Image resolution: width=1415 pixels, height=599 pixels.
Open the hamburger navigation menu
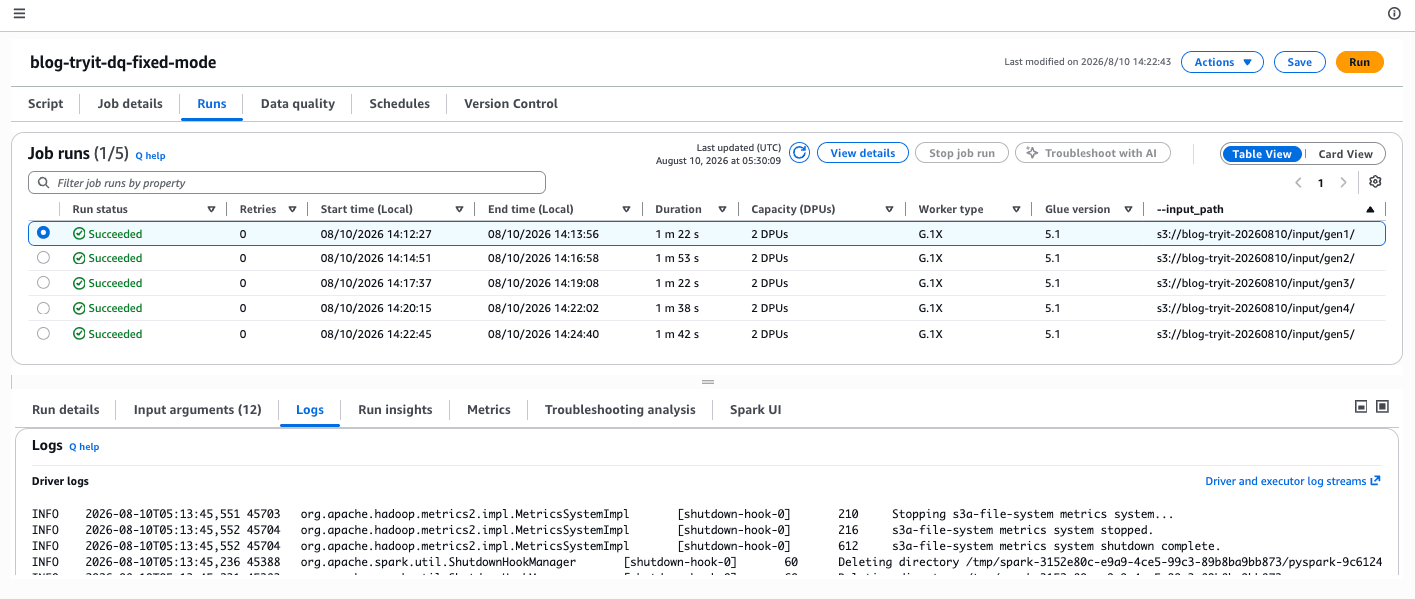19,13
